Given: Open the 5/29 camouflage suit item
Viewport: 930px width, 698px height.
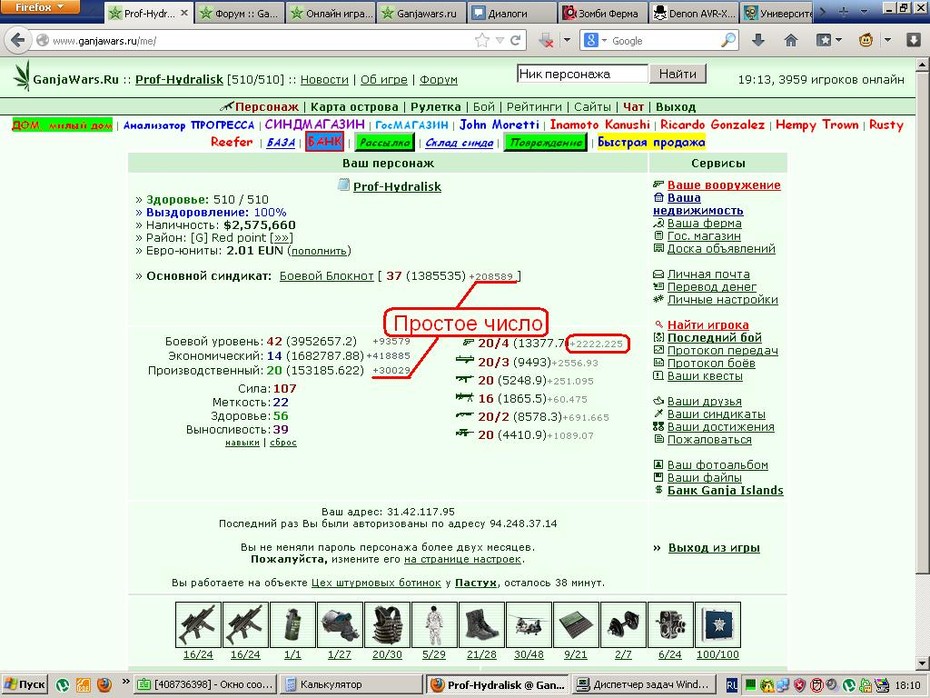Looking at the screenshot, I should click(x=434, y=624).
